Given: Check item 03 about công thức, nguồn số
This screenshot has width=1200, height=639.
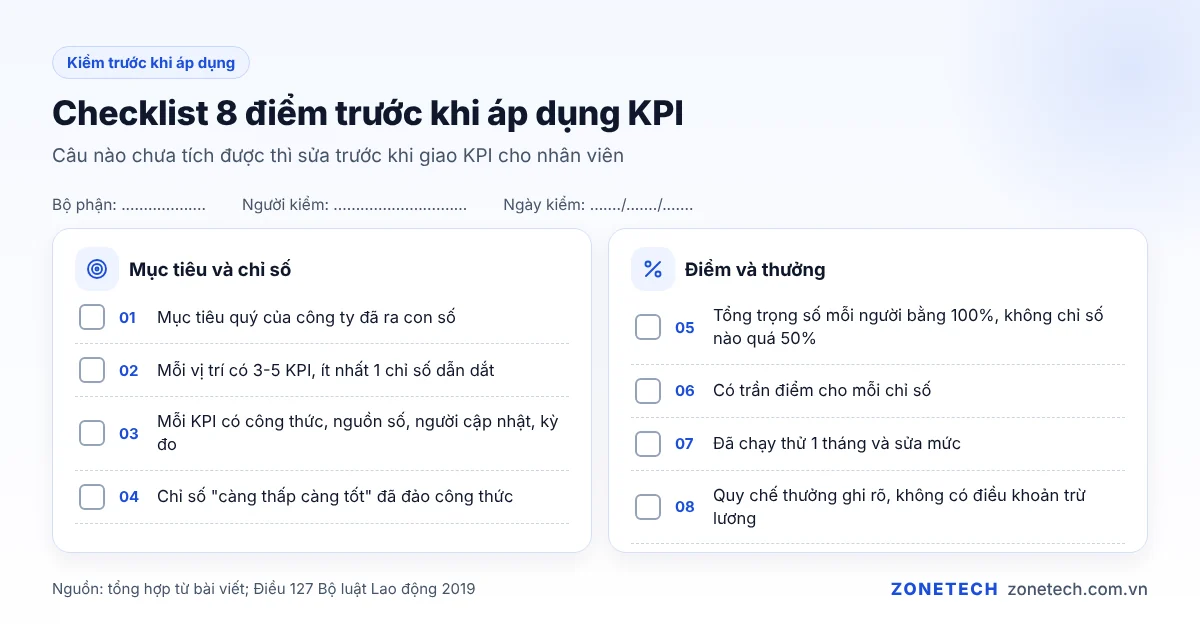Looking at the screenshot, I should (x=92, y=433).
